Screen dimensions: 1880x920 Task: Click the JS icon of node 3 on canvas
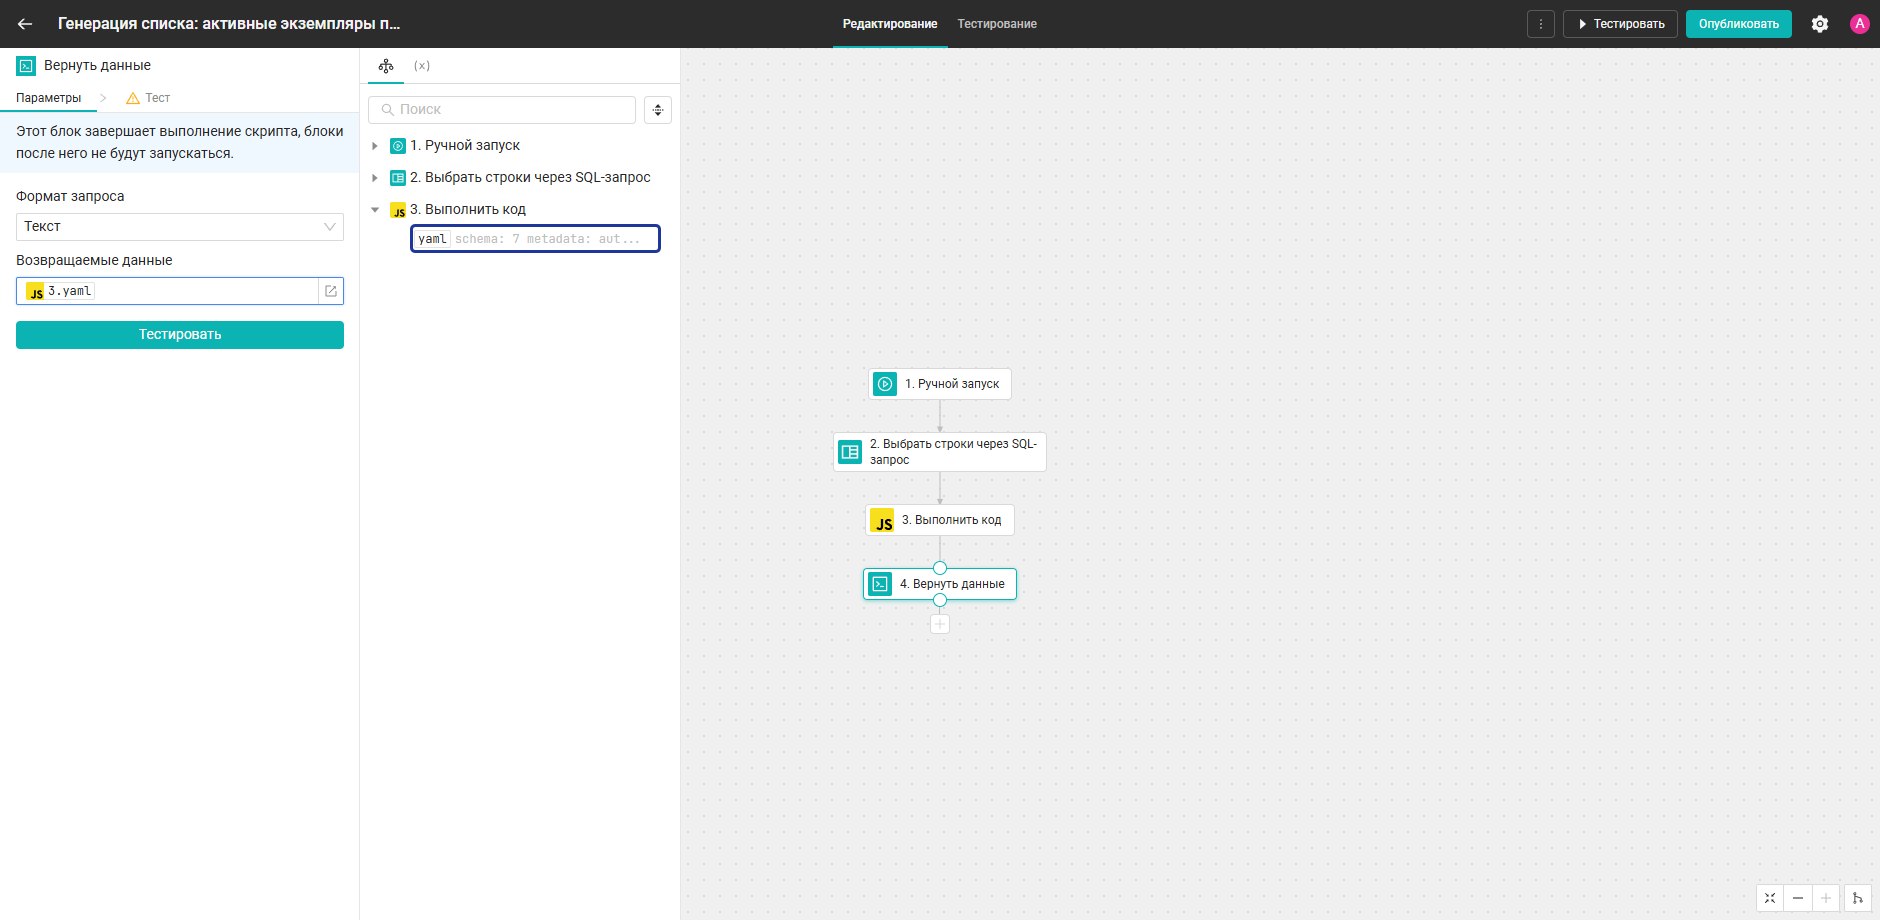882,520
